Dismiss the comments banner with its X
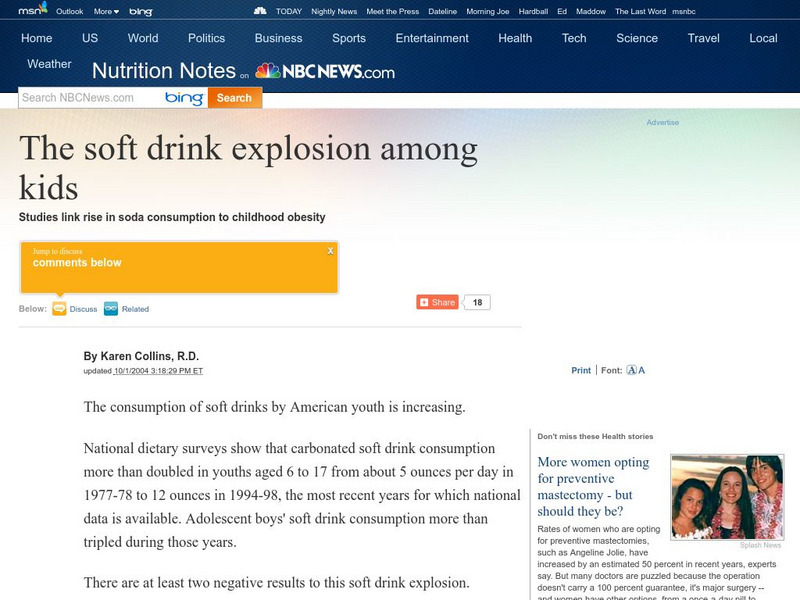The image size is (800, 600). click(330, 250)
